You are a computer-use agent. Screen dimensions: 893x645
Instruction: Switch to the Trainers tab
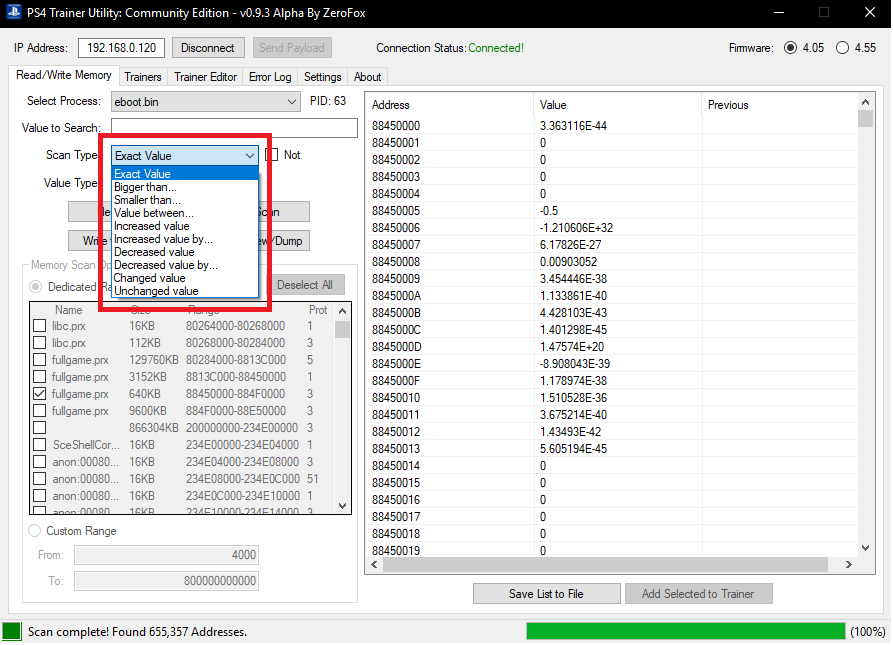pyautogui.click(x=143, y=77)
